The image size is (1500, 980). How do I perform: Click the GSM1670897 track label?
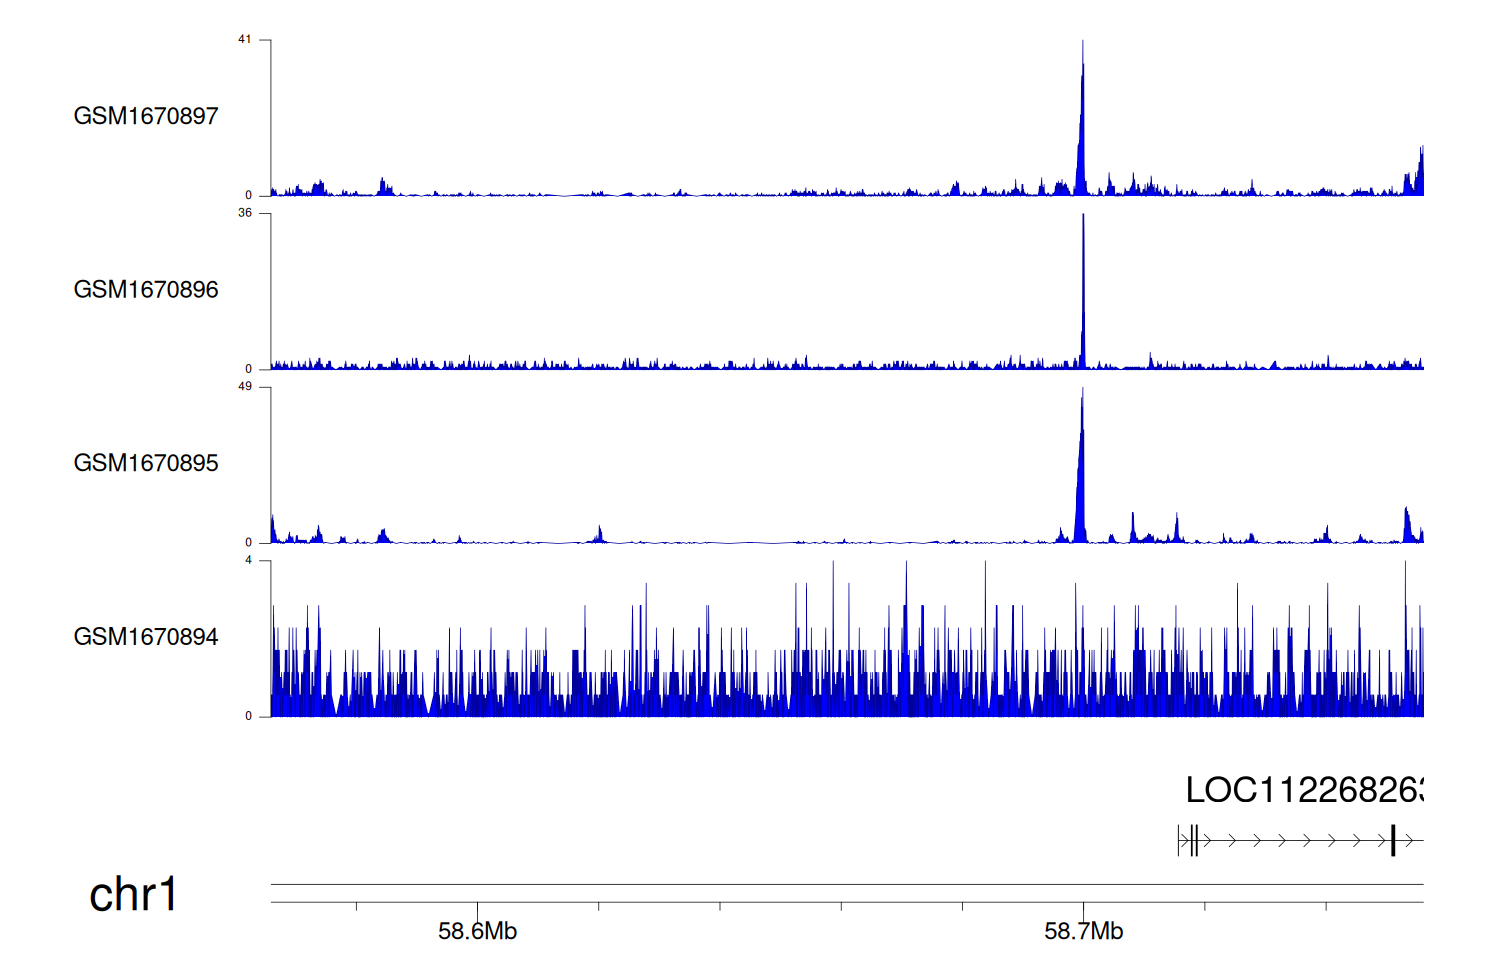(x=146, y=116)
